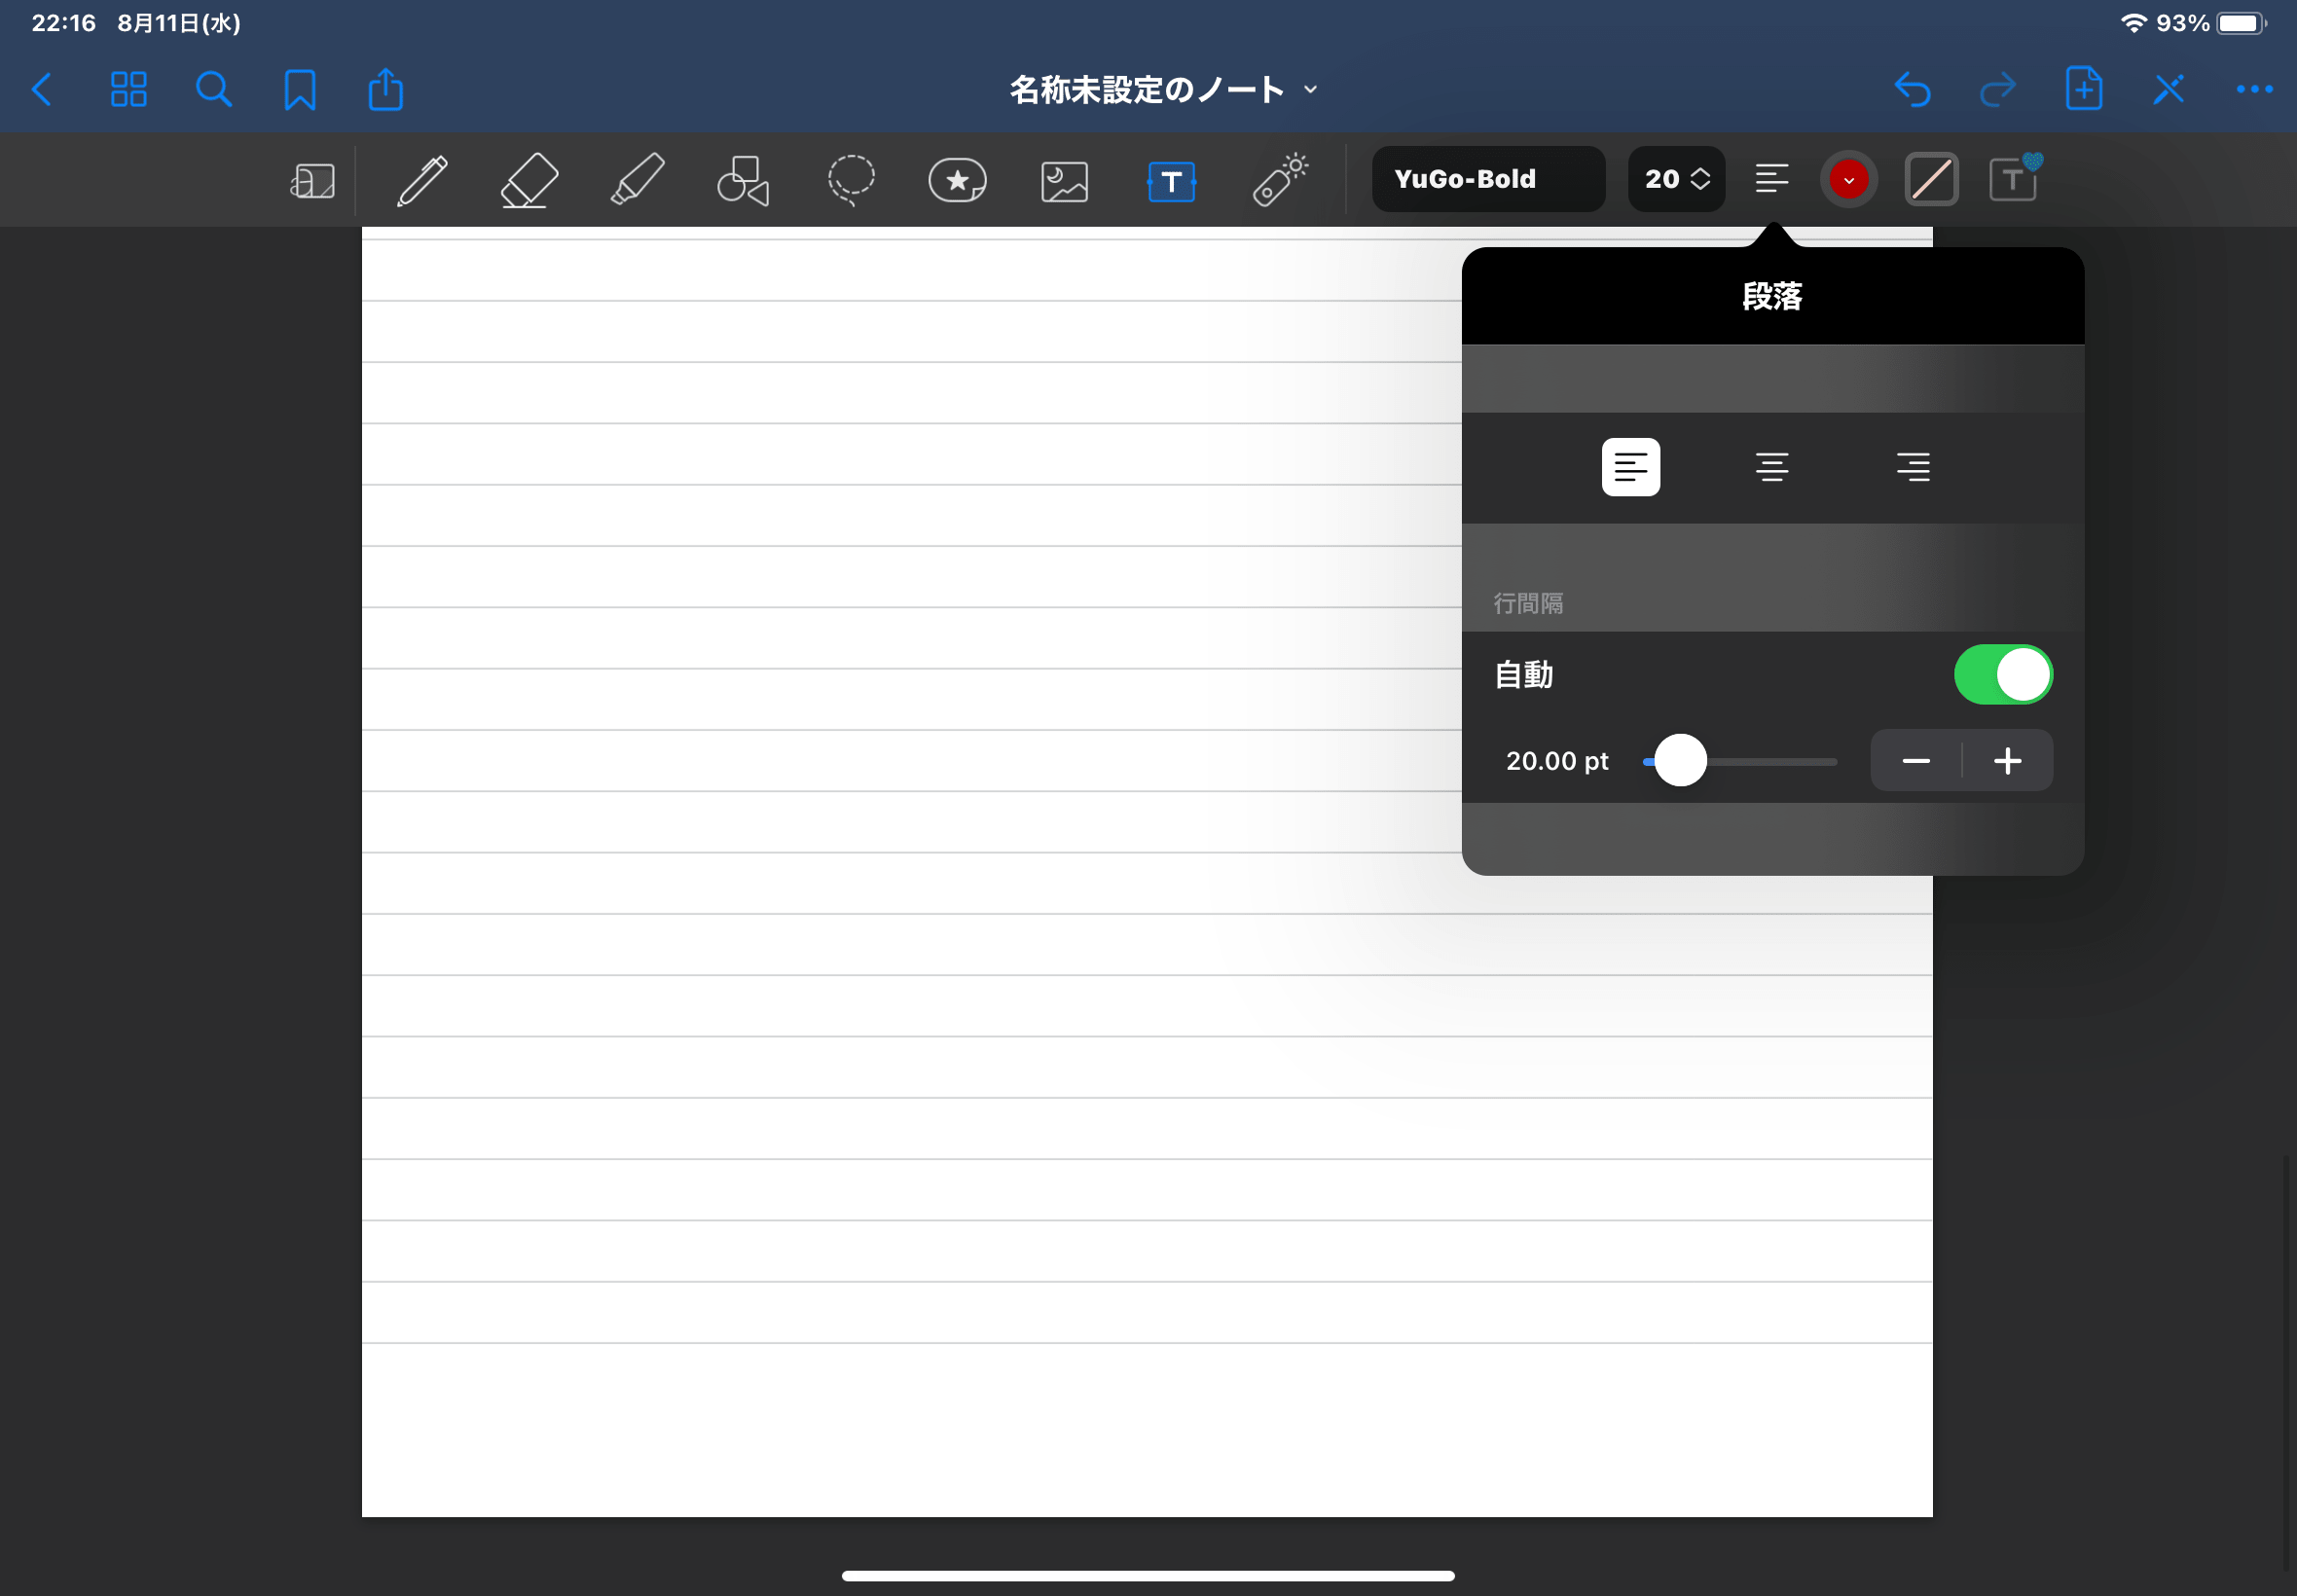The height and width of the screenshot is (1596, 2297).
Task: Turn off the 自動 line spacing switch
Action: pos(2002,675)
